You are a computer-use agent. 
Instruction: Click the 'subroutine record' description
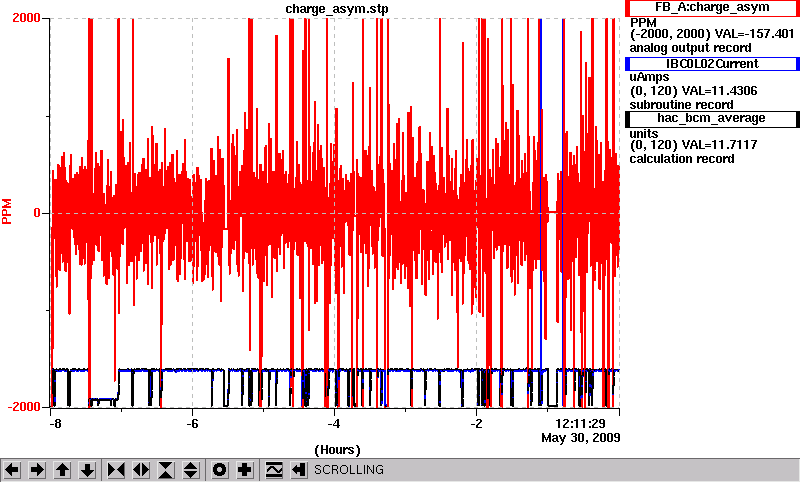point(682,105)
